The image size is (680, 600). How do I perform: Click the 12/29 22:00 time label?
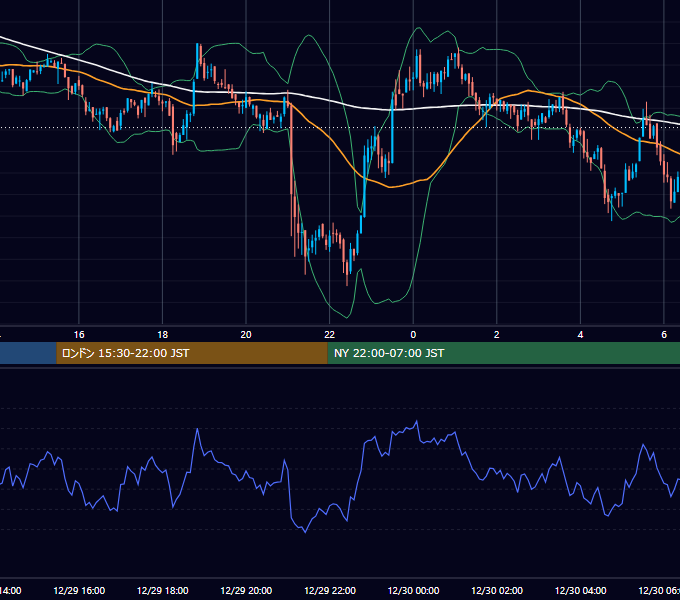click(x=330, y=590)
